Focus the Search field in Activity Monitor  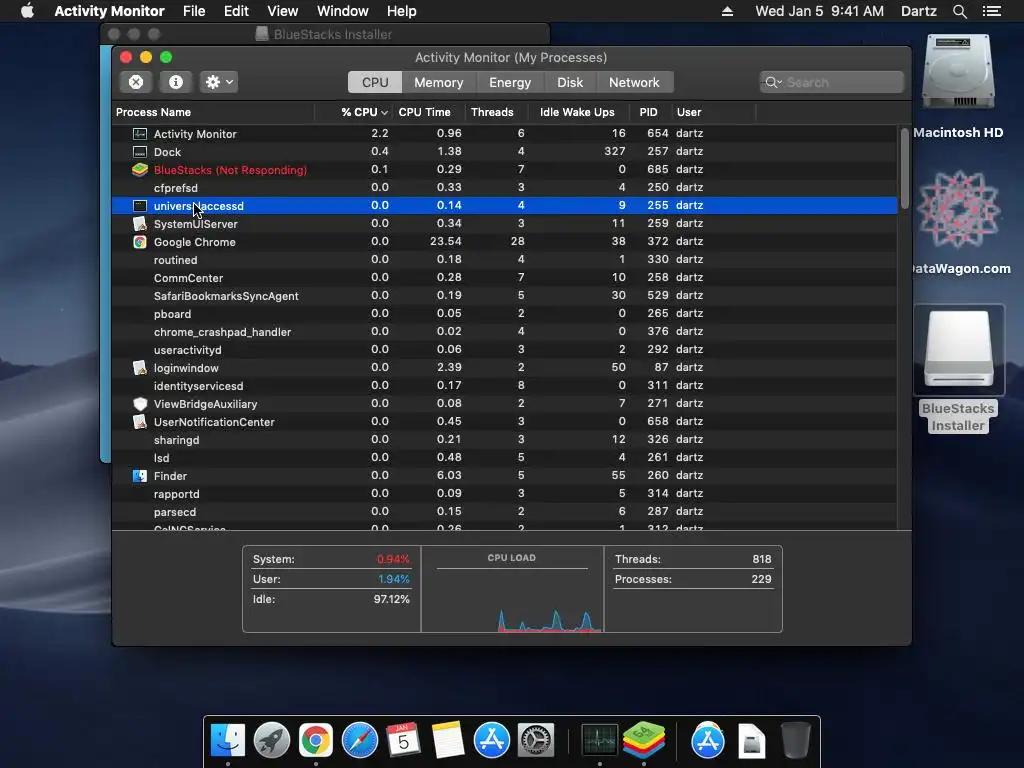(x=831, y=82)
